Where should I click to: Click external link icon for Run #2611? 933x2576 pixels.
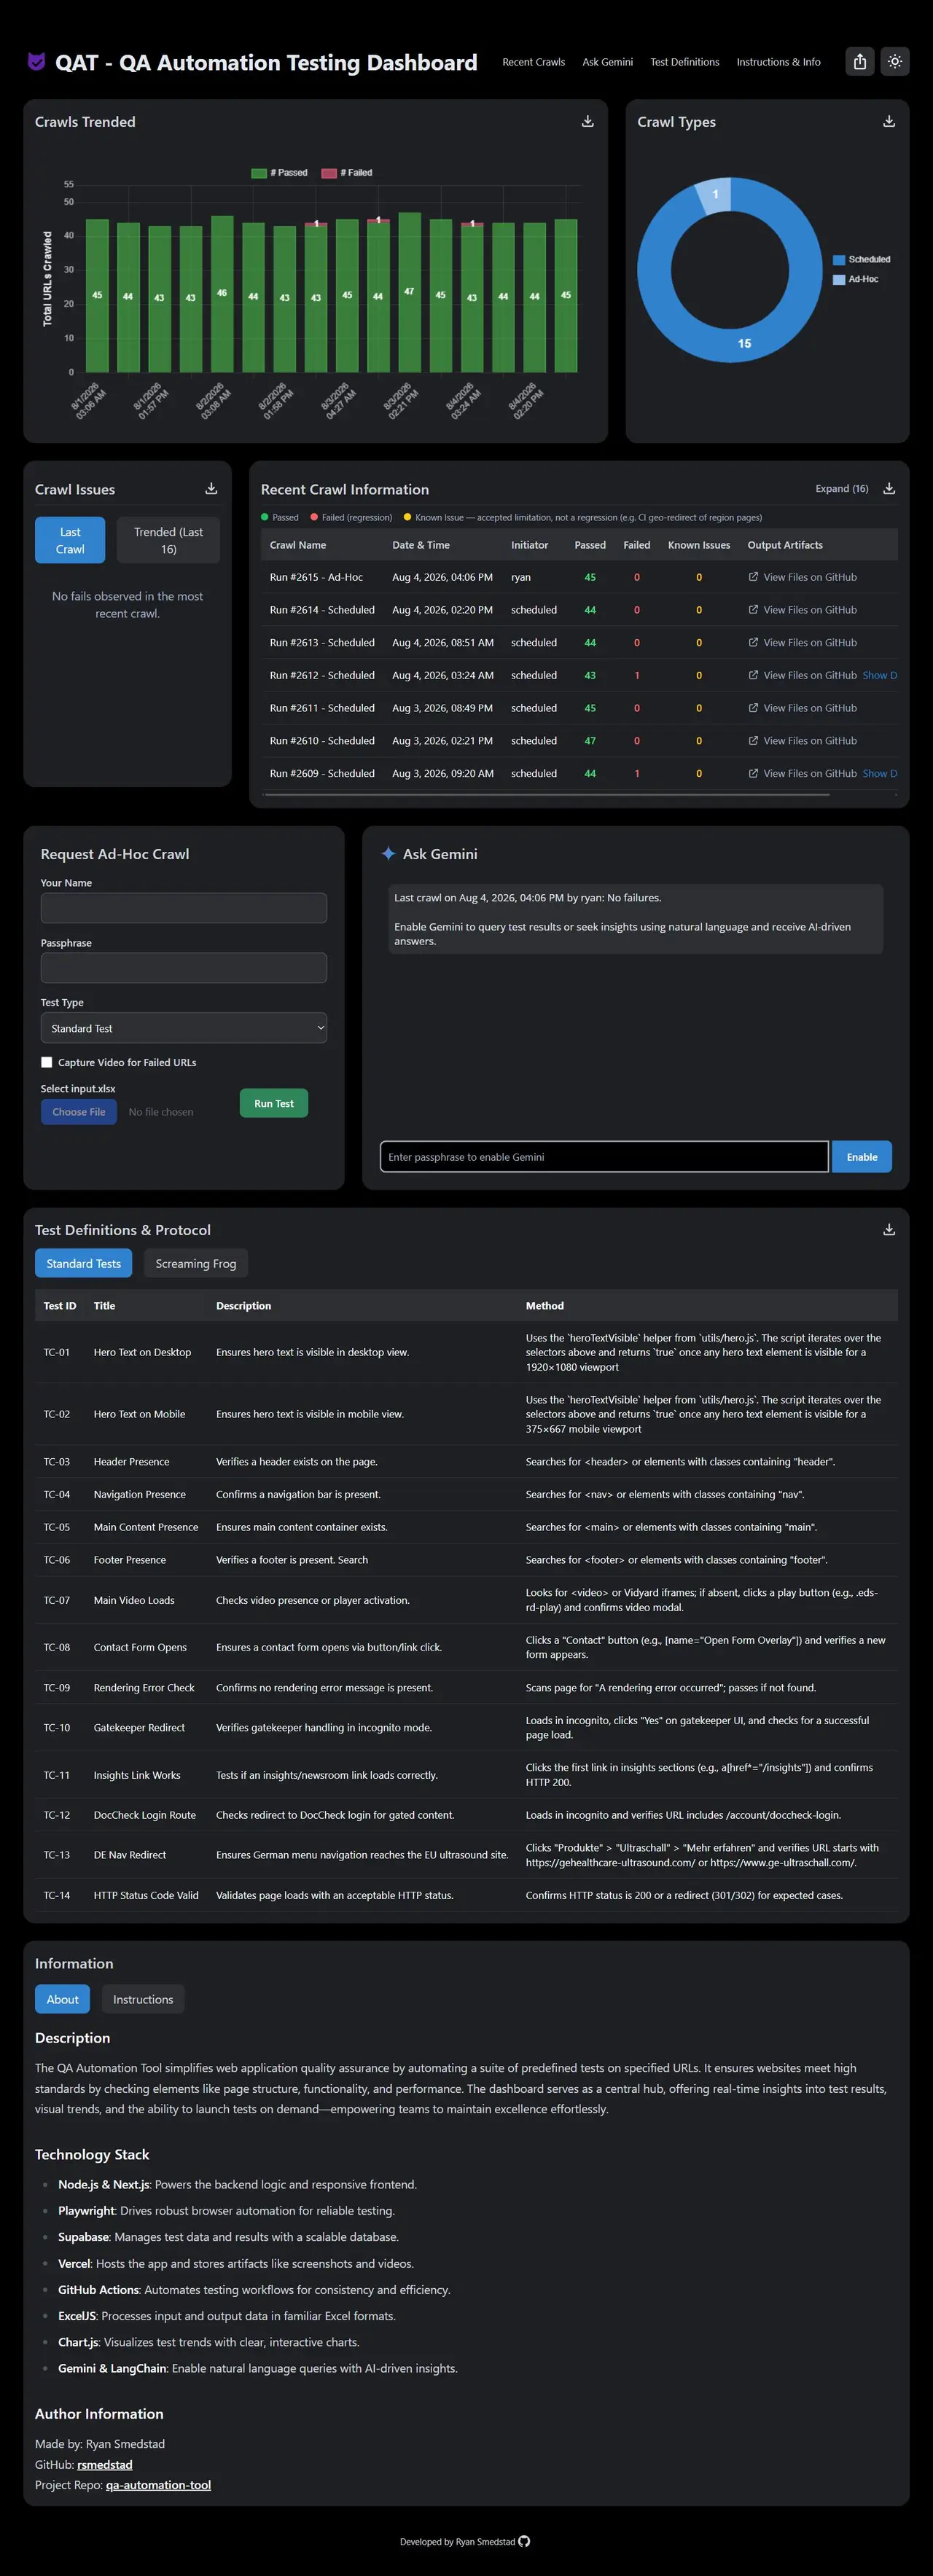[753, 708]
